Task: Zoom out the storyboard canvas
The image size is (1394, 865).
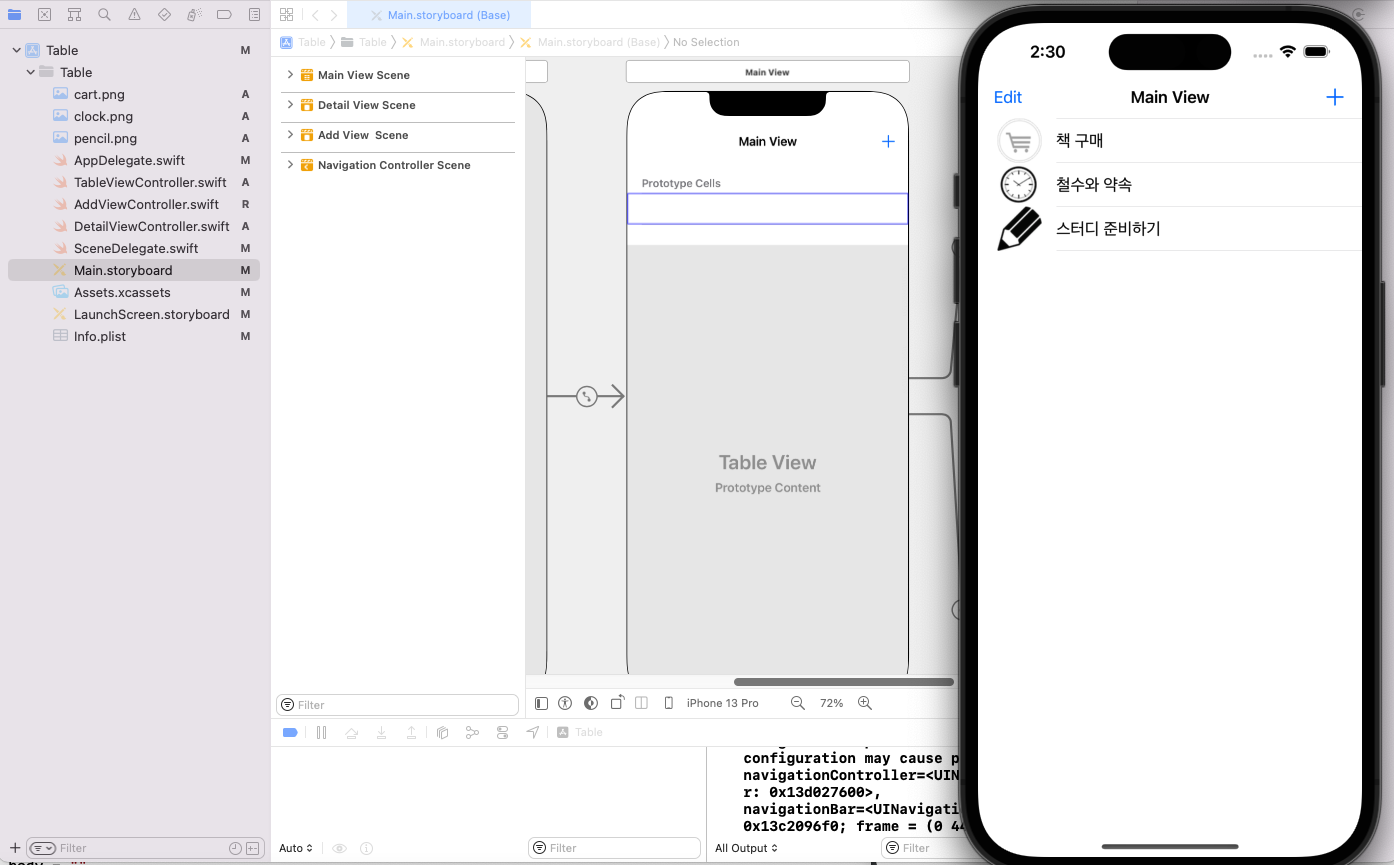Action: coord(798,703)
